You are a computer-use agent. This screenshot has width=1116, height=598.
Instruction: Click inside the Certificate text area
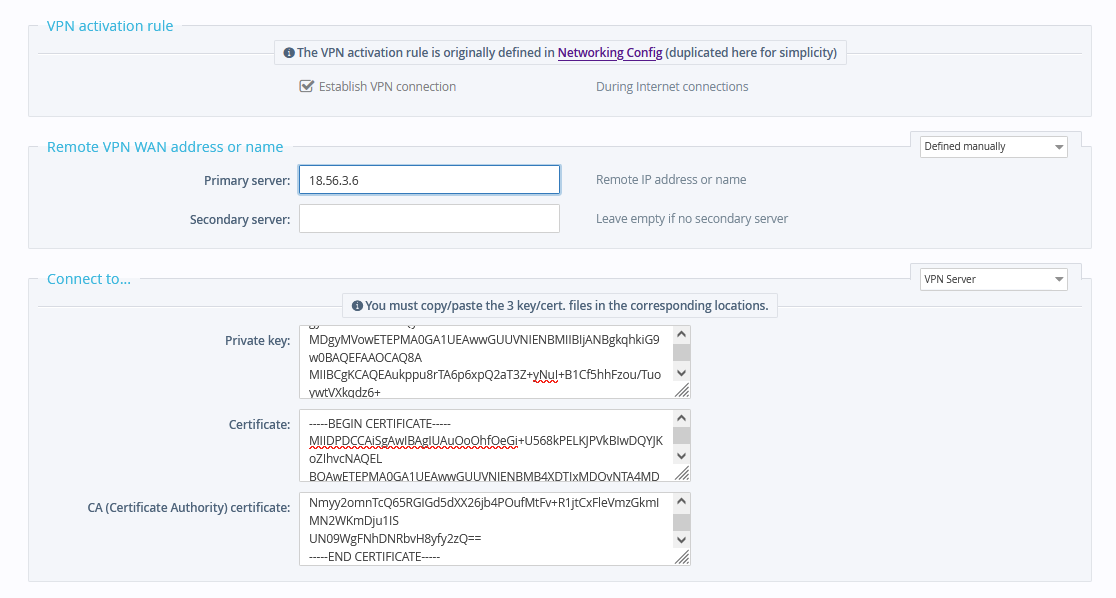[x=485, y=445]
